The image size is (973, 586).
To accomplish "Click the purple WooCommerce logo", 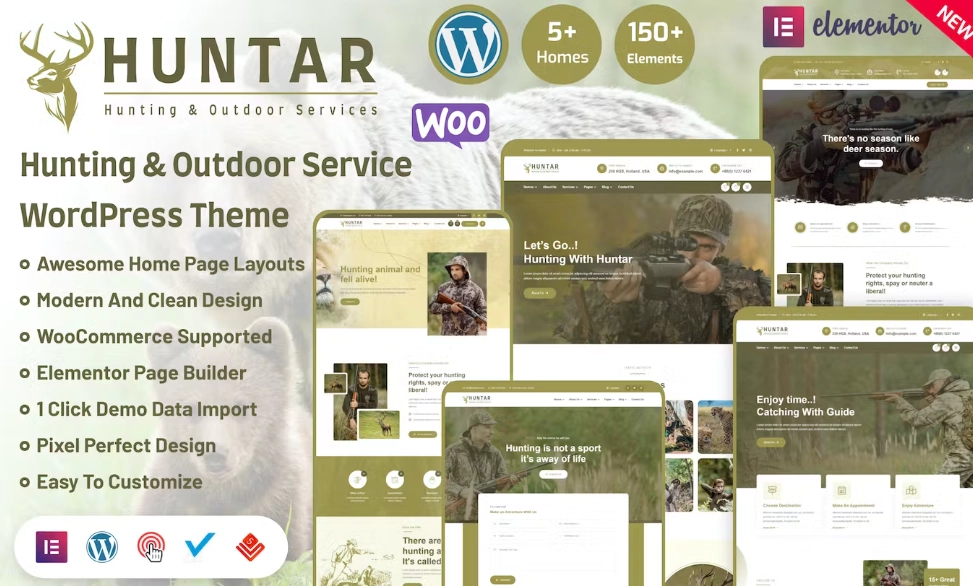I will click(450, 126).
